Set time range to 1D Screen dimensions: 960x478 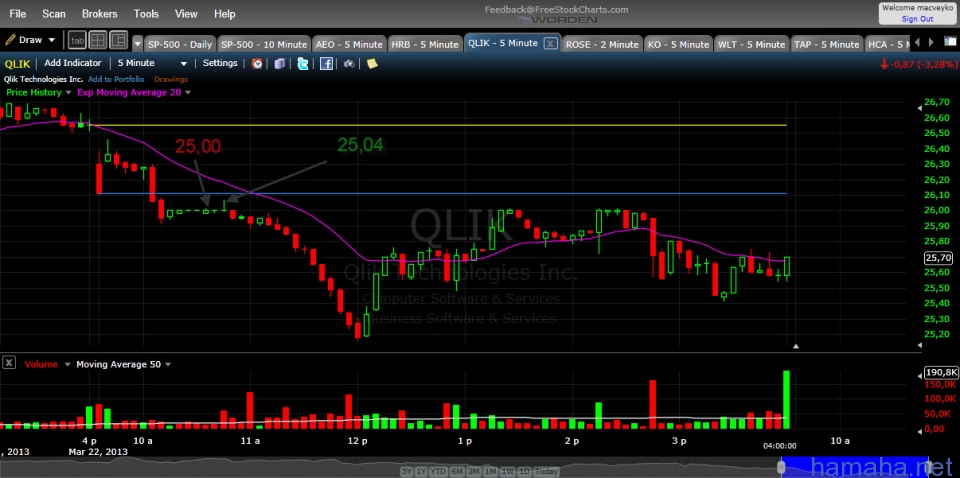point(523,471)
